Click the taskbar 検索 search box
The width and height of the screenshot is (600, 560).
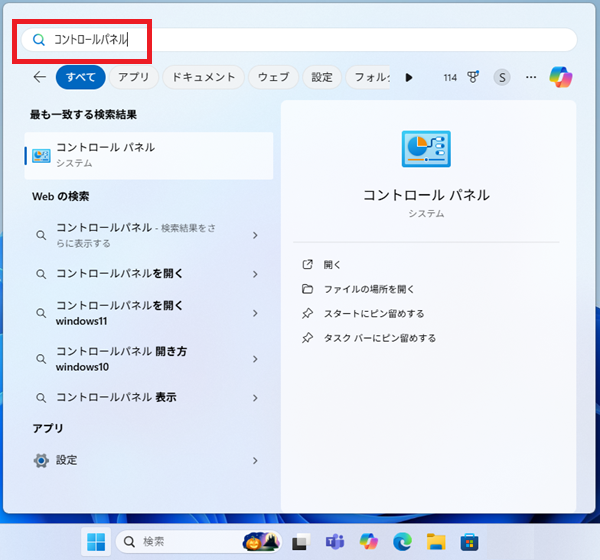point(199,542)
